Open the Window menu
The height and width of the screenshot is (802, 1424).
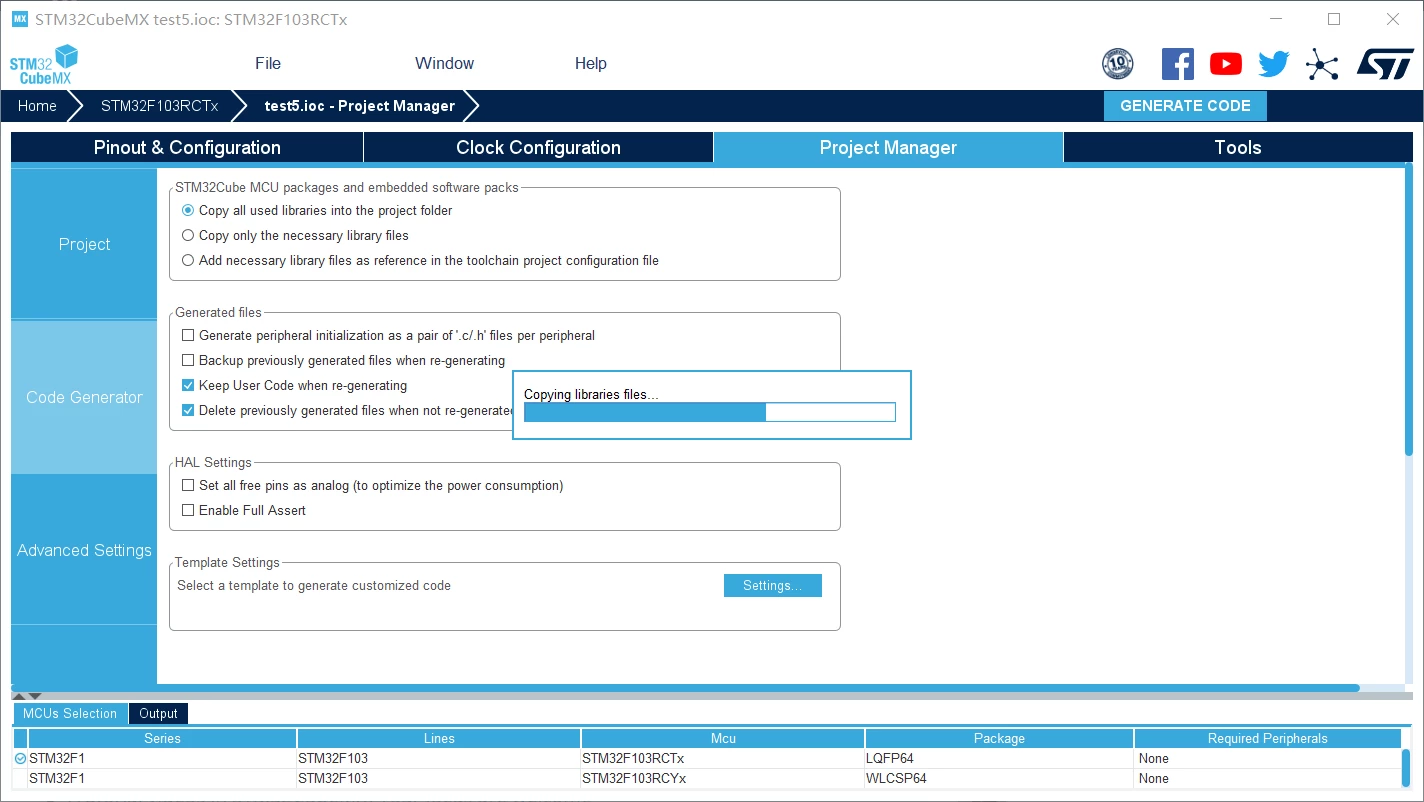444,63
